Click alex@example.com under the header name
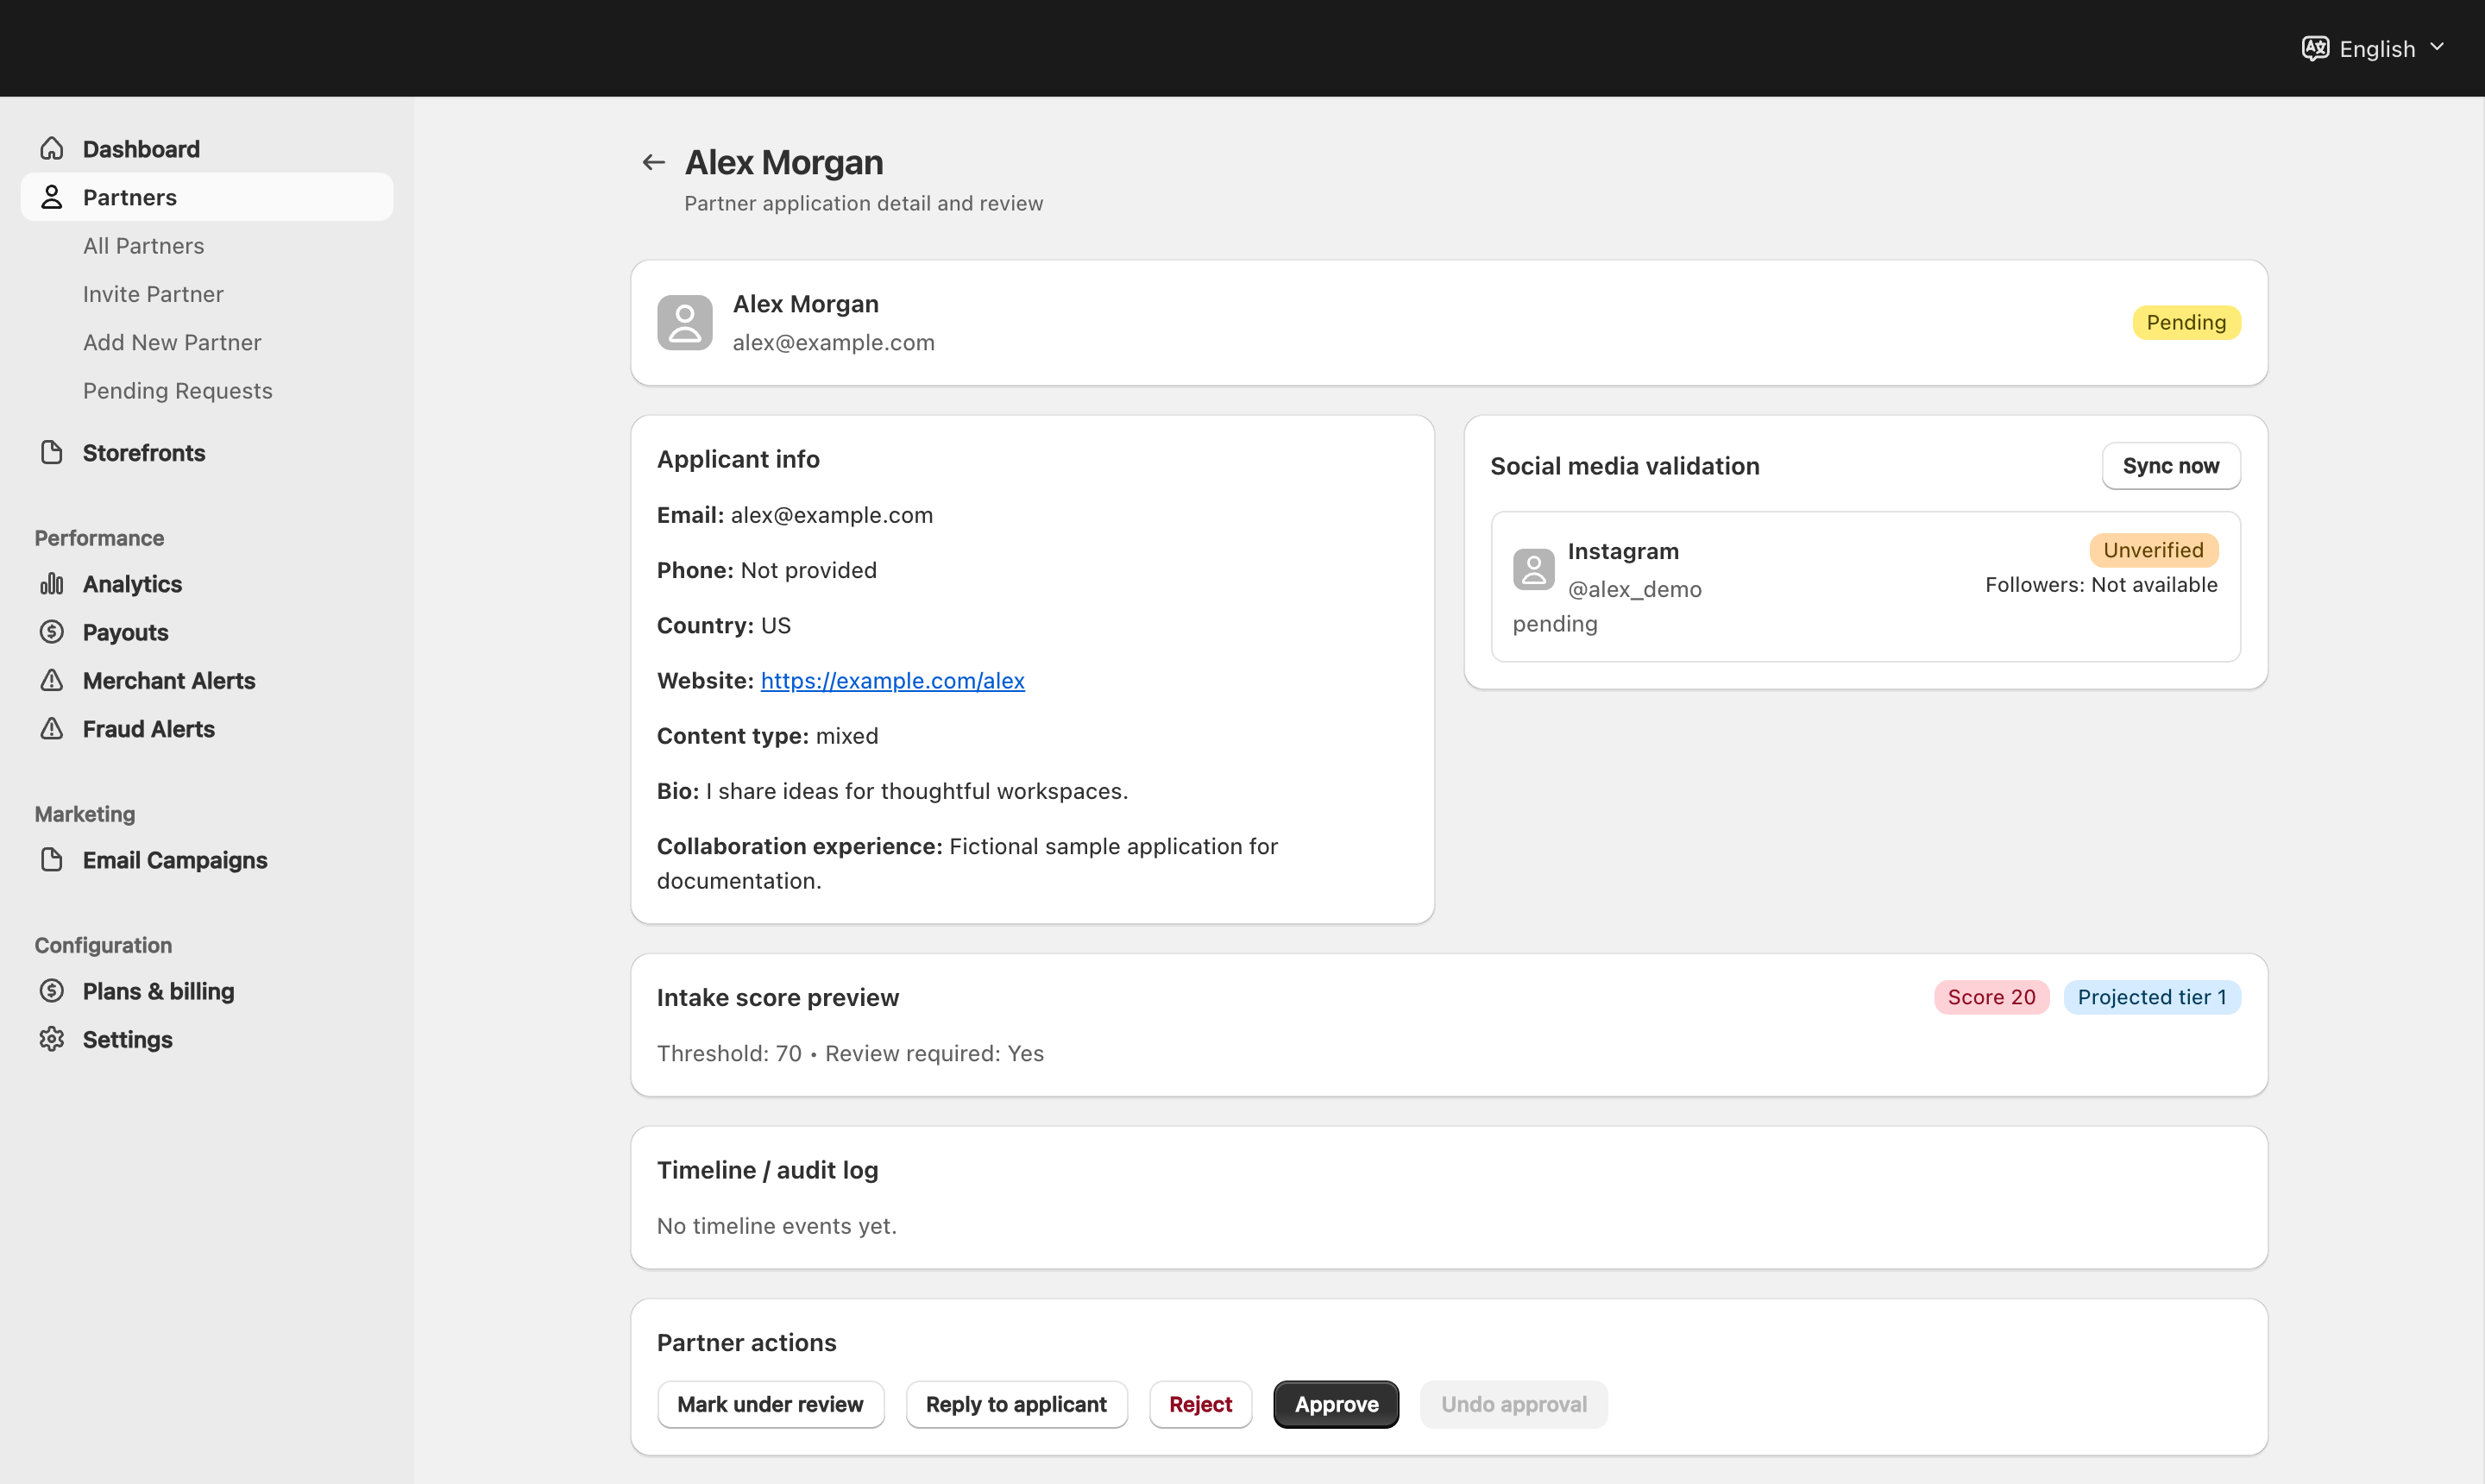 click(833, 343)
